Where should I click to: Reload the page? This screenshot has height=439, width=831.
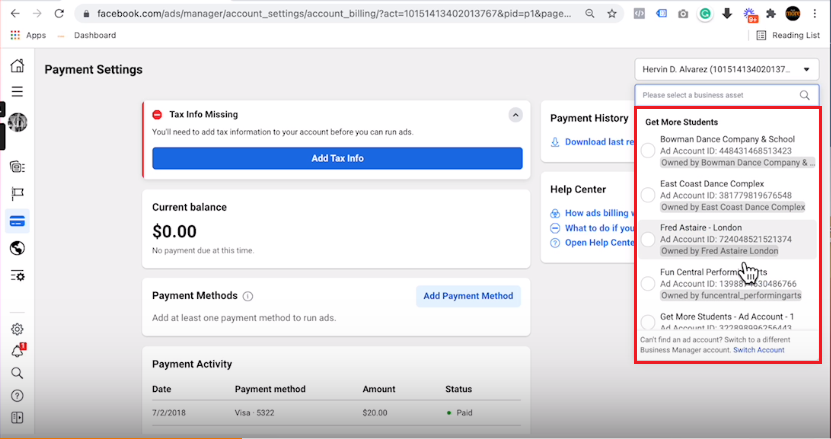pyautogui.click(x=59, y=13)
